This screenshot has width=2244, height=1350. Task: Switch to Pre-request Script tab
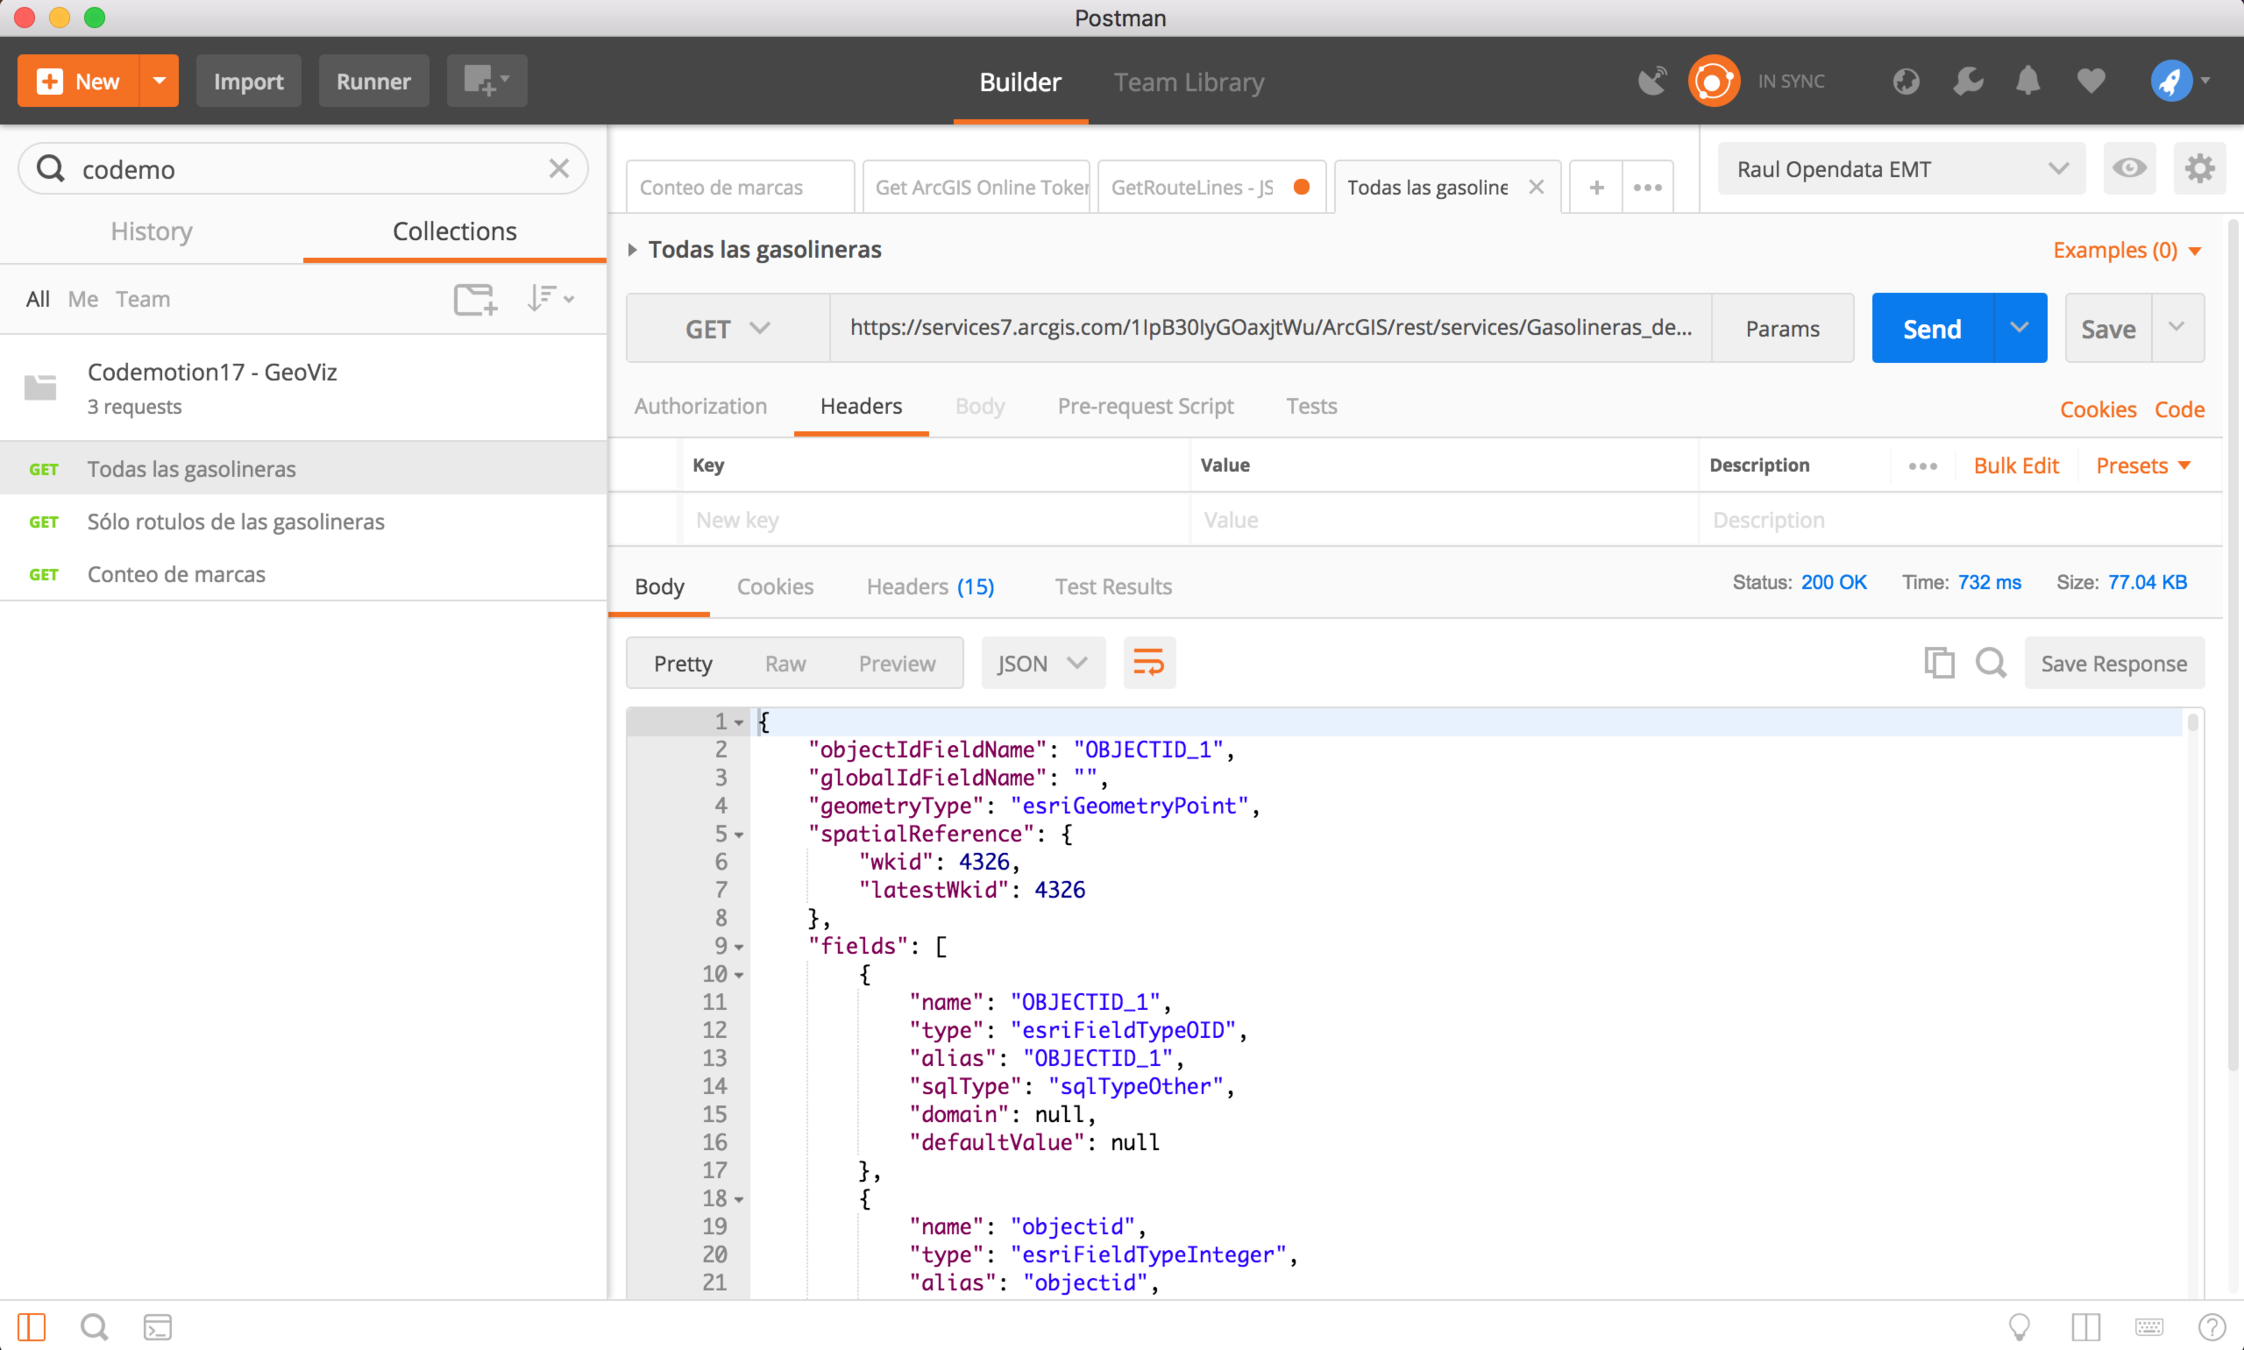[1145, 406]
